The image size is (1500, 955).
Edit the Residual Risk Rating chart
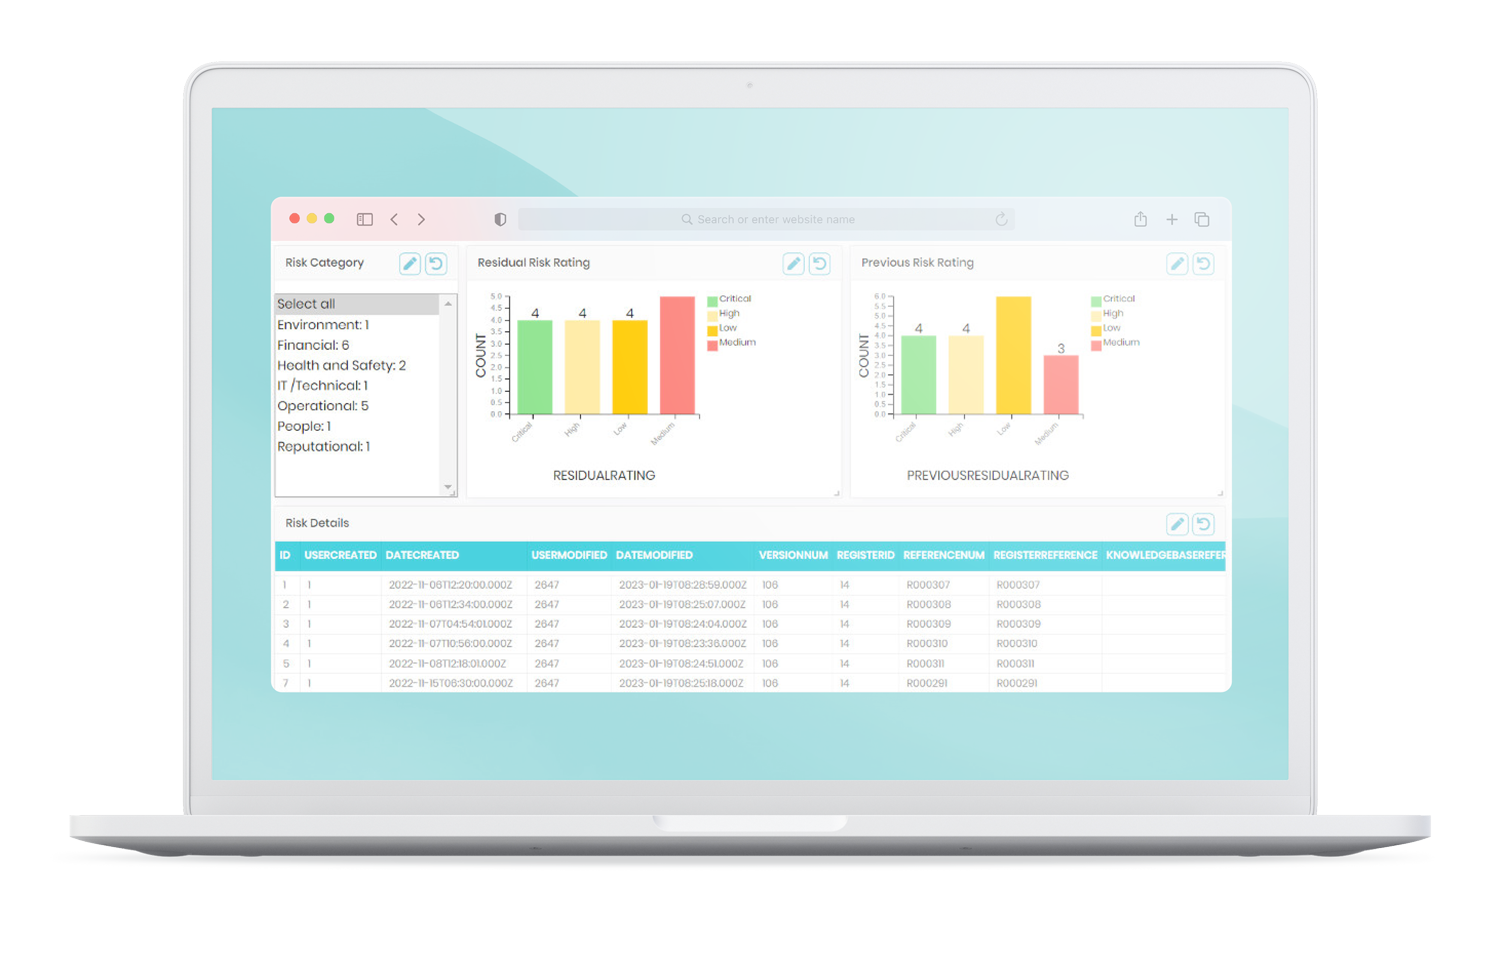(793, 264)
